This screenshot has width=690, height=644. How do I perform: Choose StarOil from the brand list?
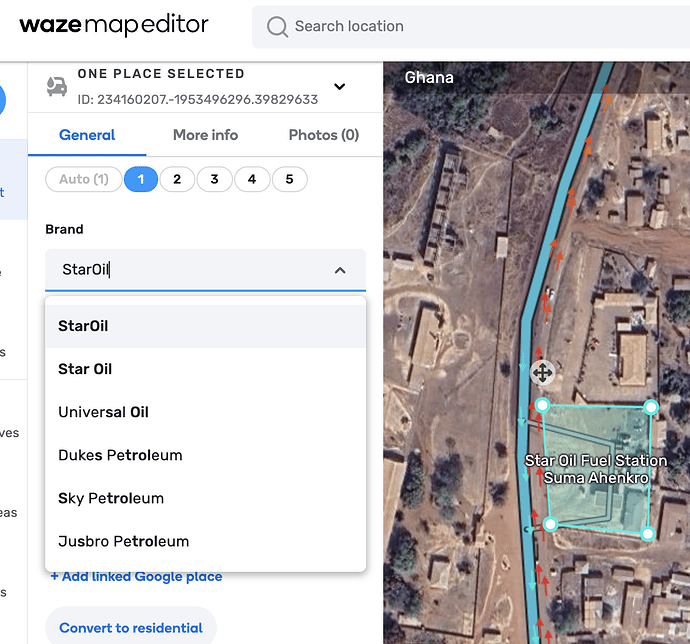[206, 326]
